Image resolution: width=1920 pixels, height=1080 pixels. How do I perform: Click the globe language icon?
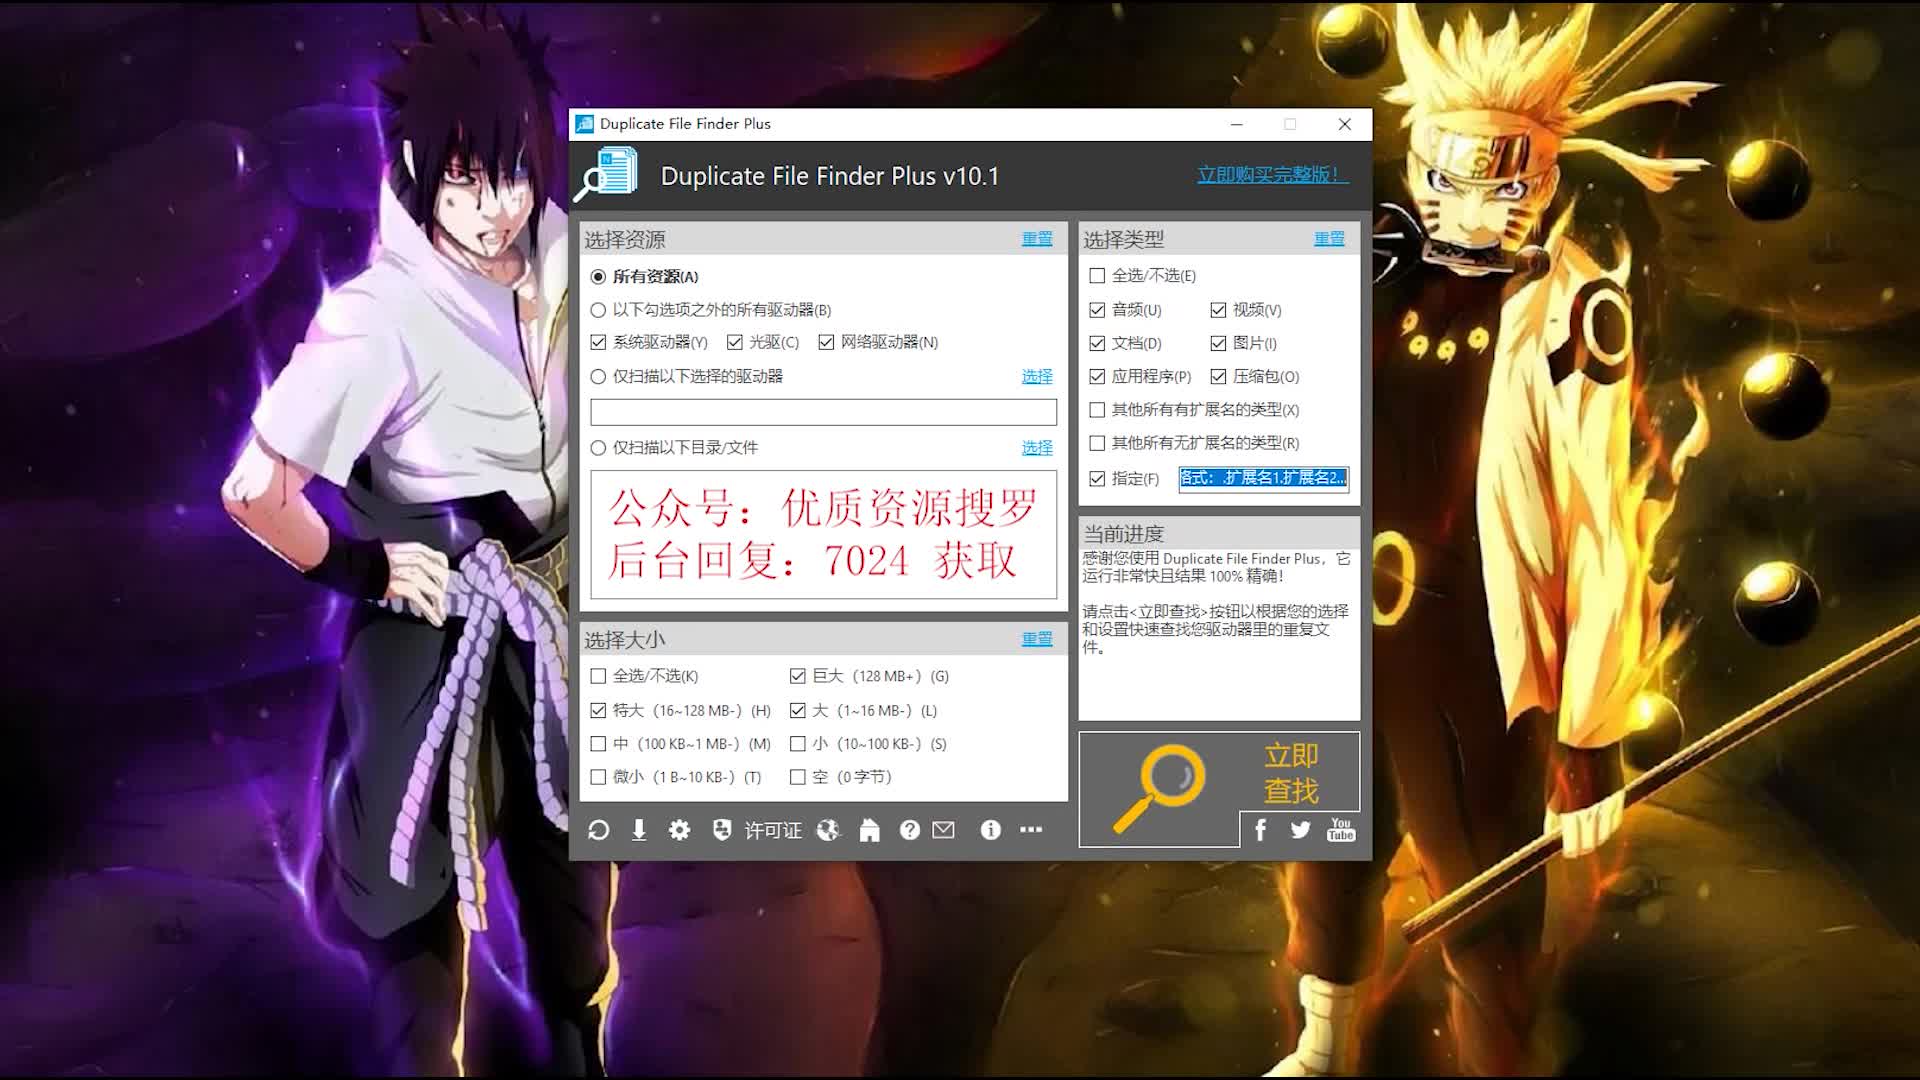(828, 830)
